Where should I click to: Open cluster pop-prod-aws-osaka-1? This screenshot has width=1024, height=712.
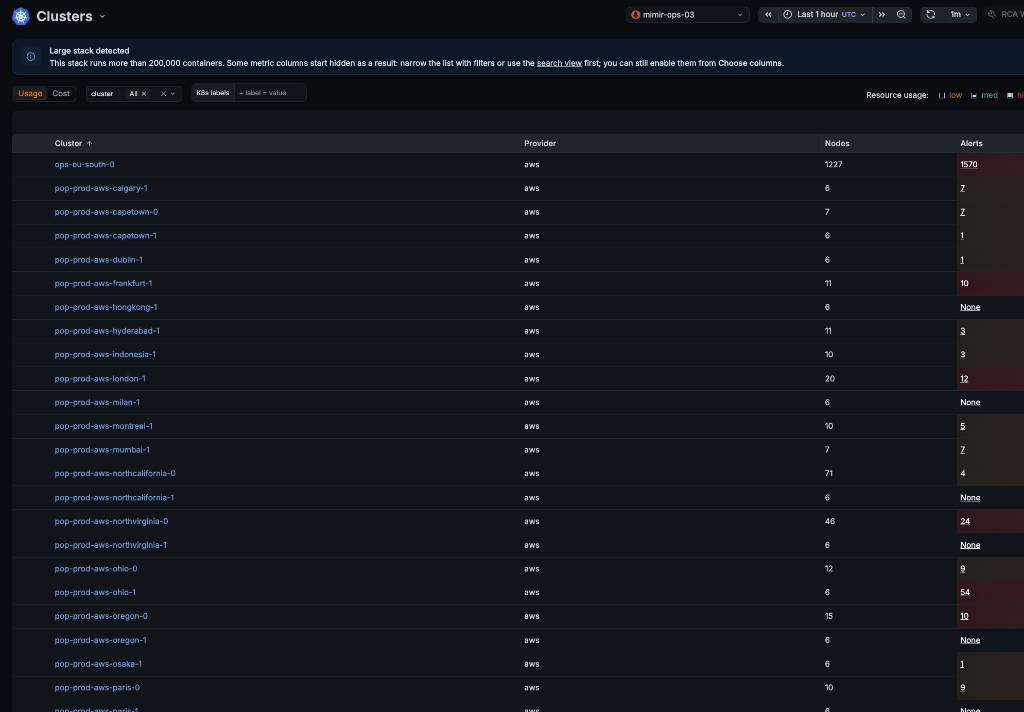point(99,664)
